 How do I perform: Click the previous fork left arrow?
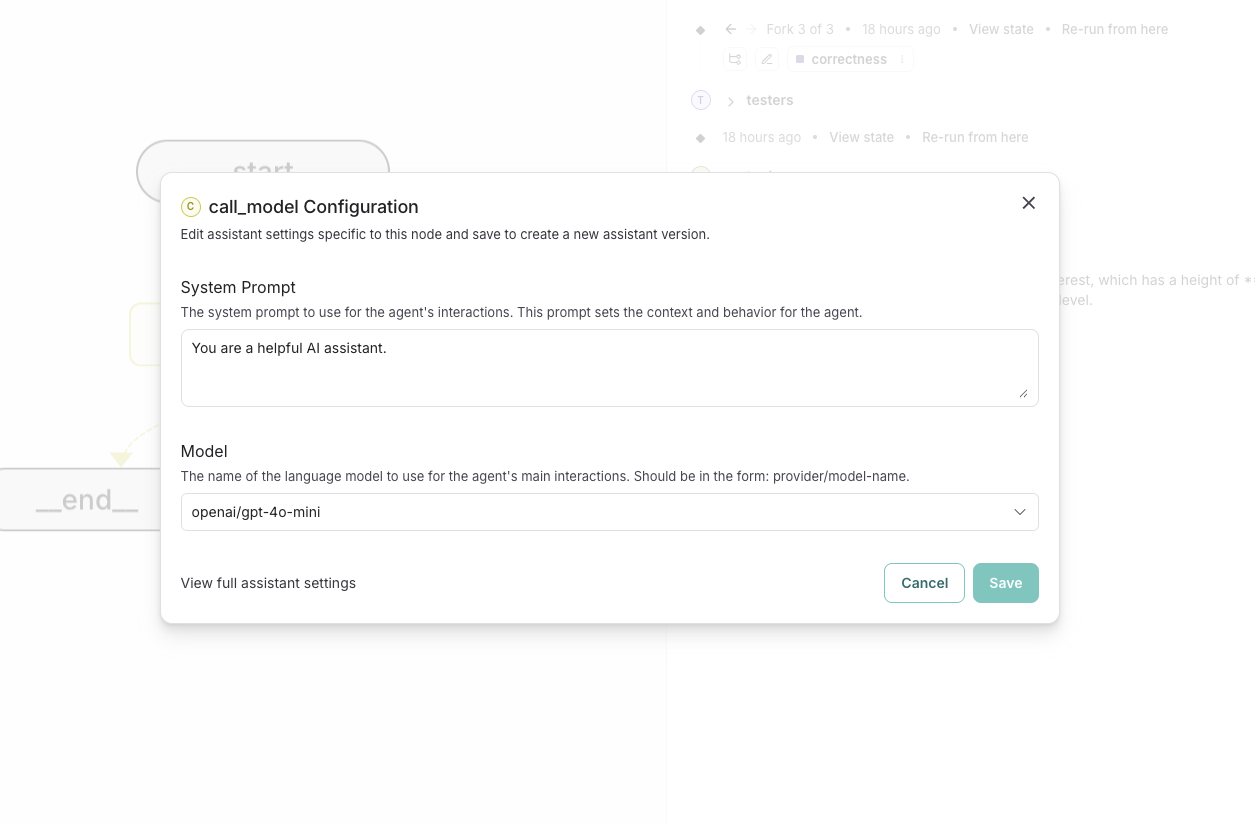click(x=731, y=29)
